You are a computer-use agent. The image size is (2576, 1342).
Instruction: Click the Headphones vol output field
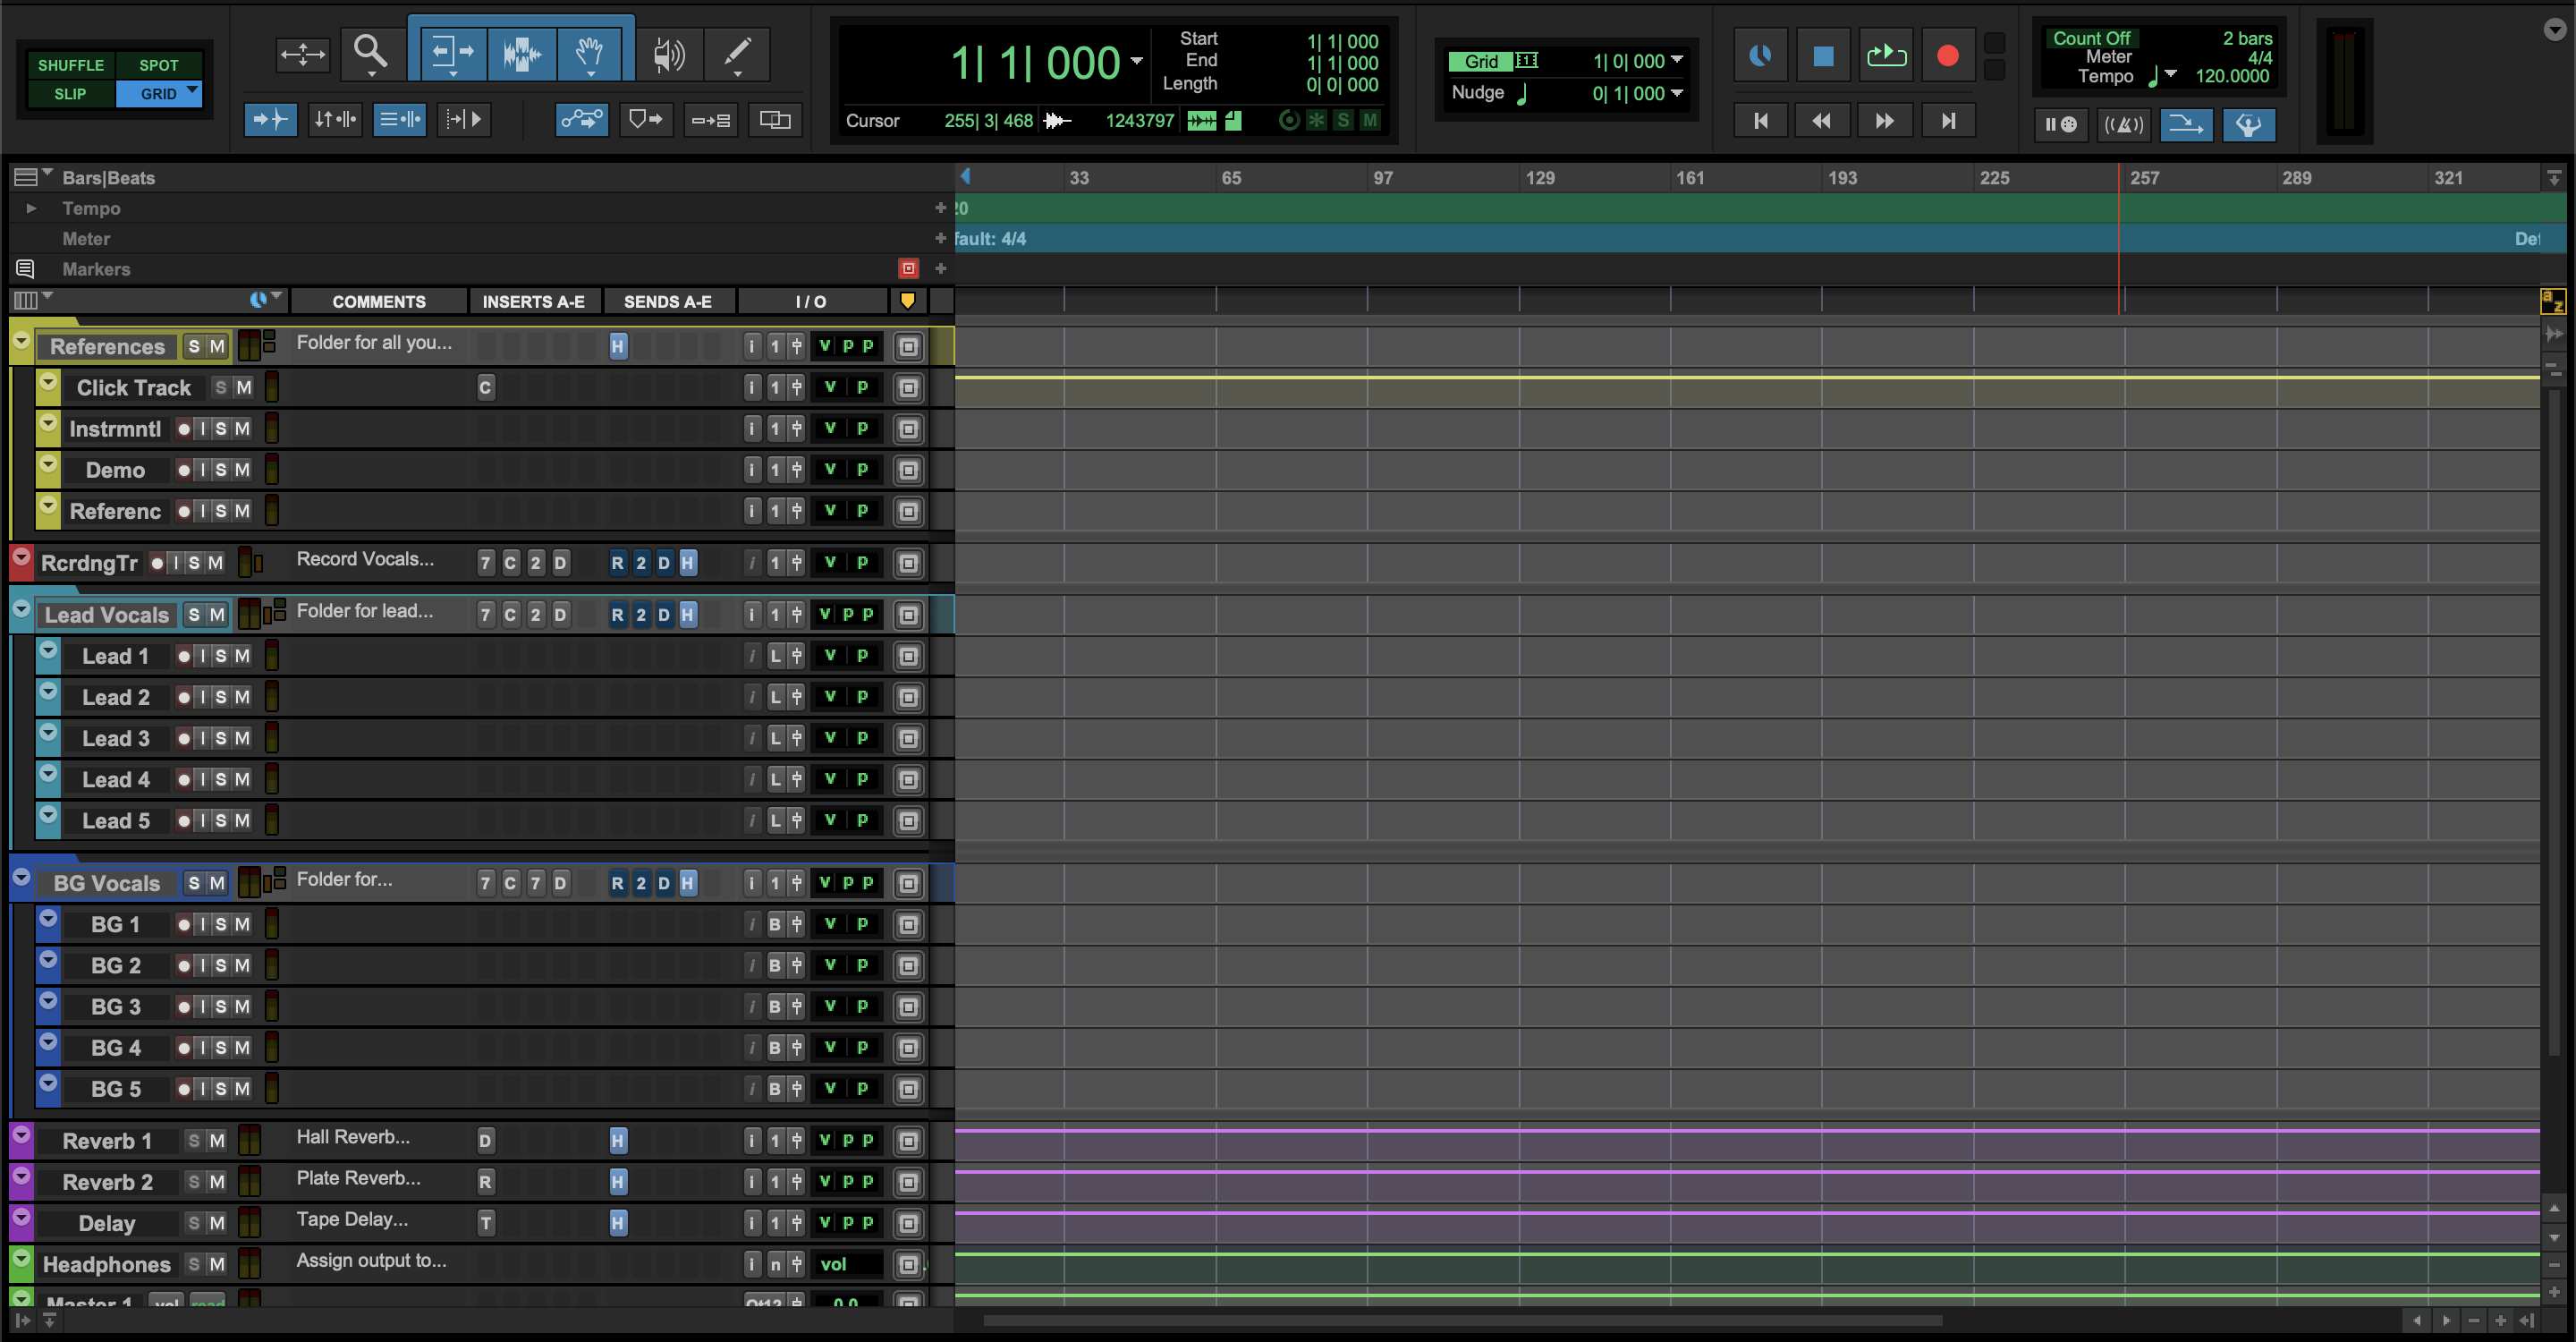846,1265
